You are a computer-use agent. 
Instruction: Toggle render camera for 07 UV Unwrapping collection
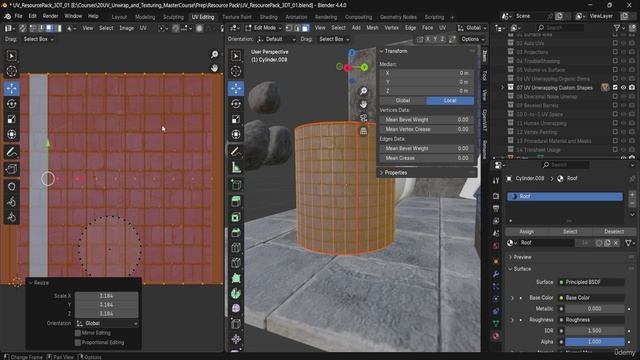[x=632, y=88]
